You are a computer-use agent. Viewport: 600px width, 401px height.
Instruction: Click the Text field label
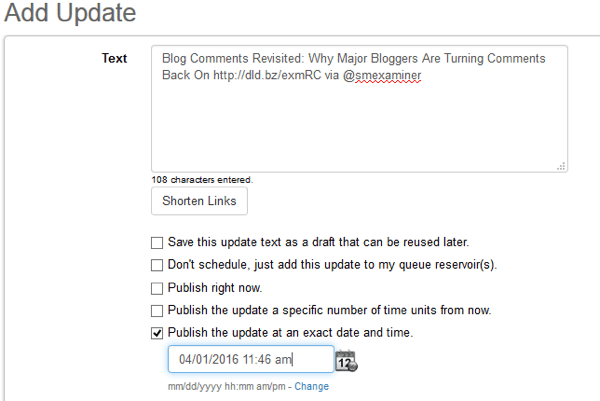(114, 58)
